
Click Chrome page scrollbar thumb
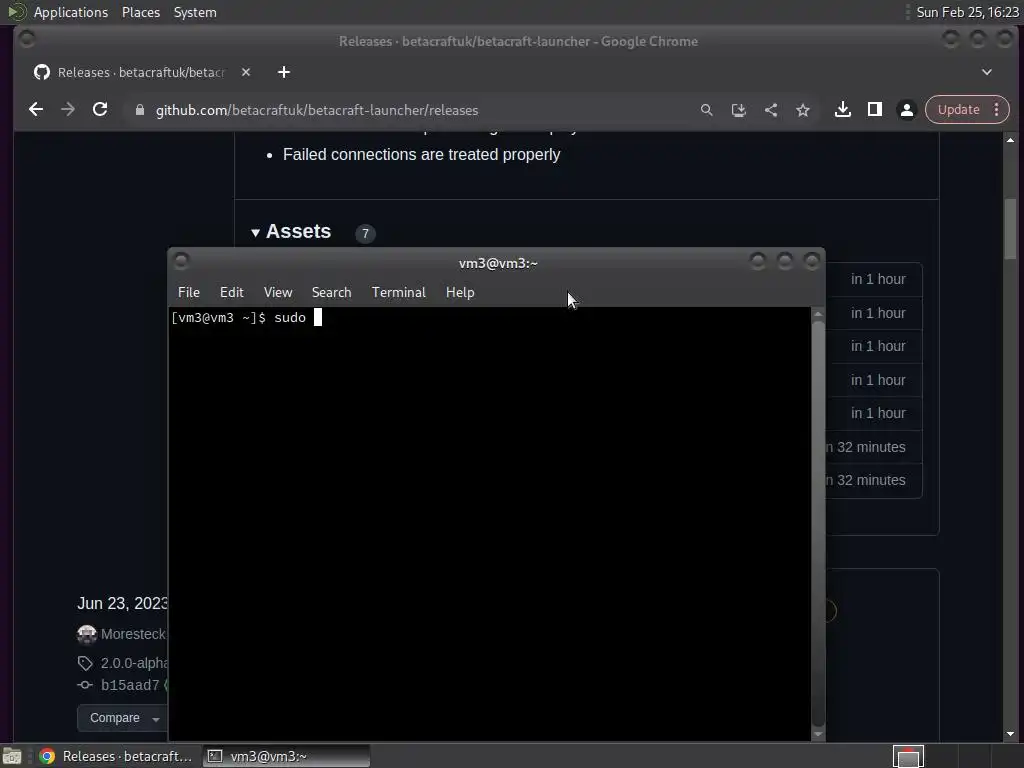(1010, 229)
